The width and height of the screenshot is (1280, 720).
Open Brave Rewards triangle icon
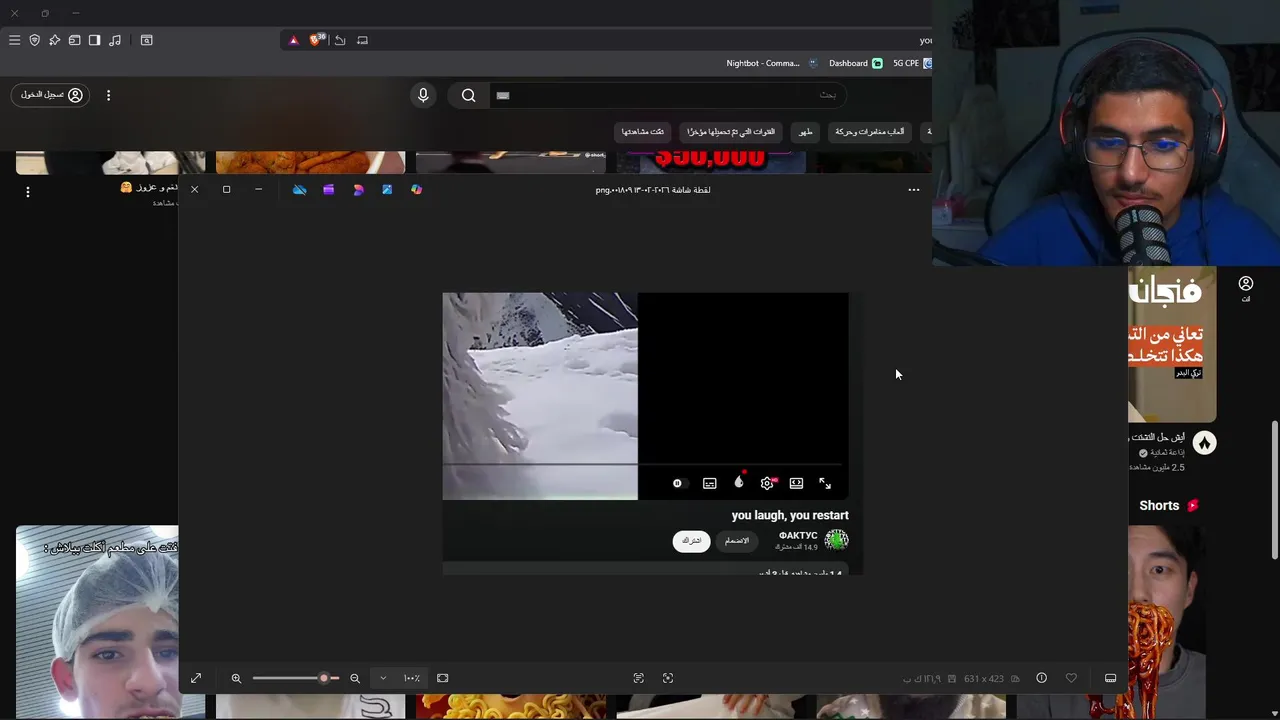point(293,40)
